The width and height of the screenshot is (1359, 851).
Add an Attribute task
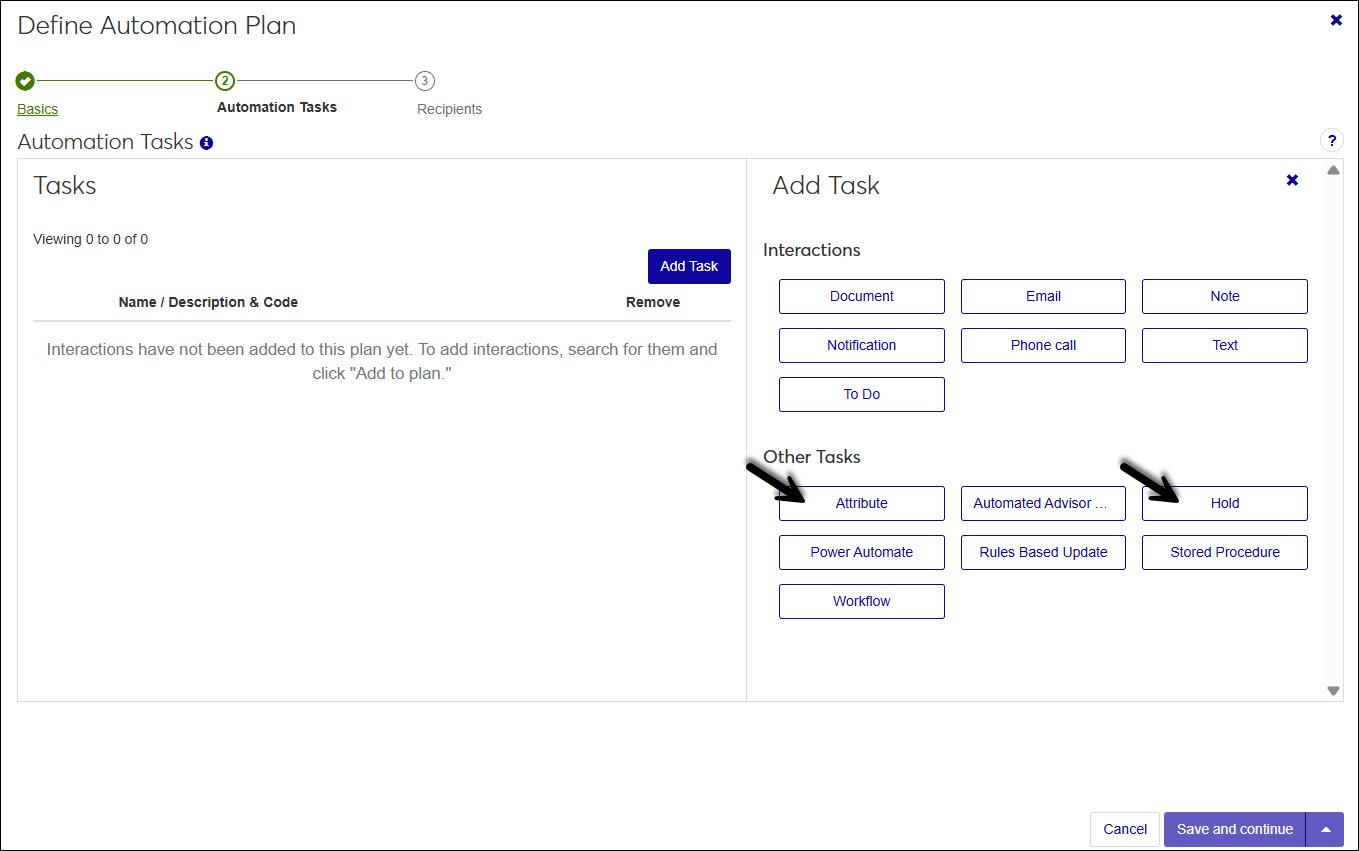861,503
